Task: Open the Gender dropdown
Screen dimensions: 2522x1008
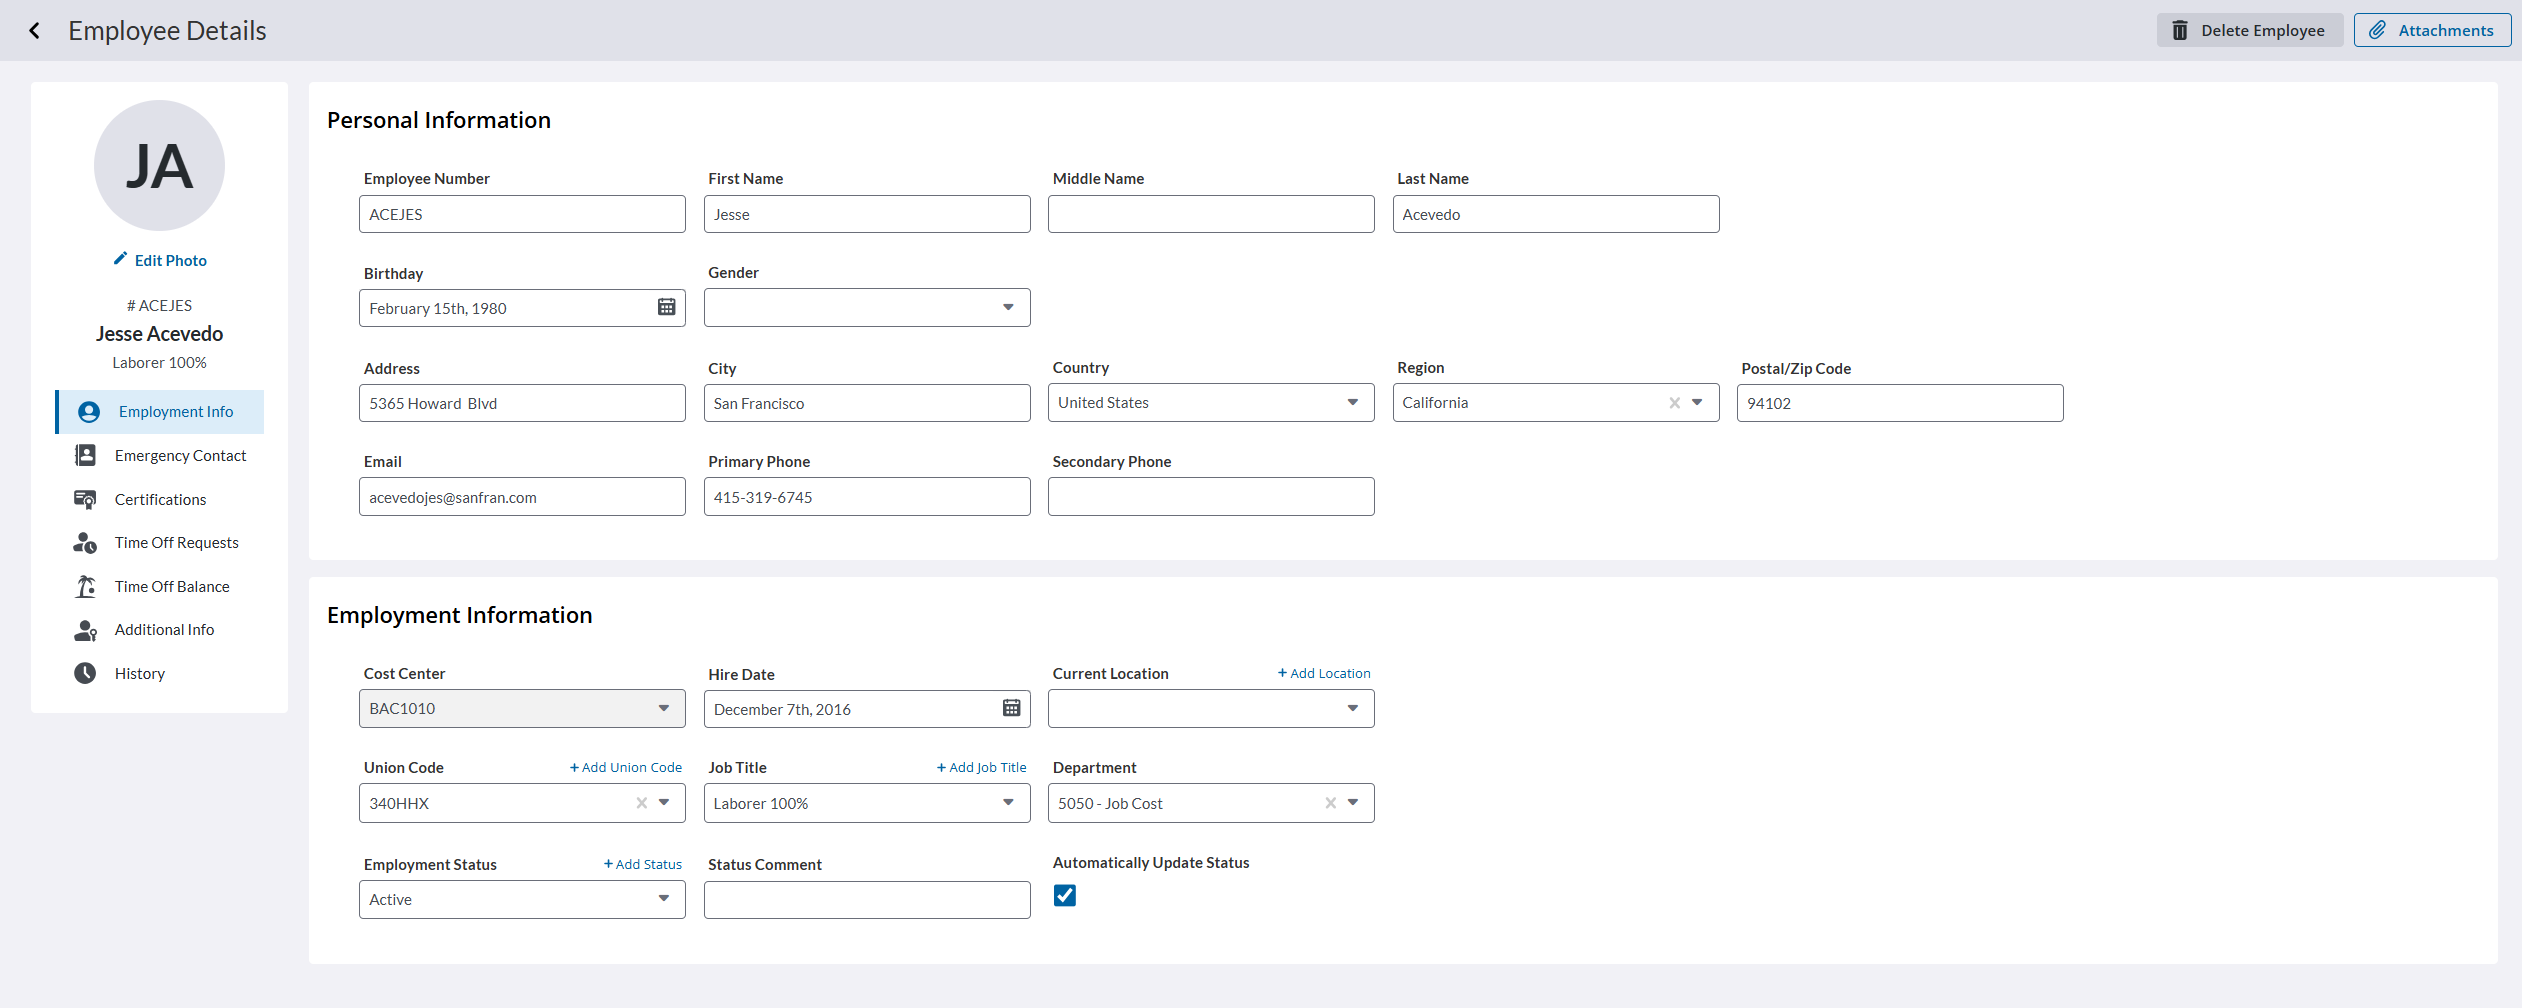Action: pos(867,308)
